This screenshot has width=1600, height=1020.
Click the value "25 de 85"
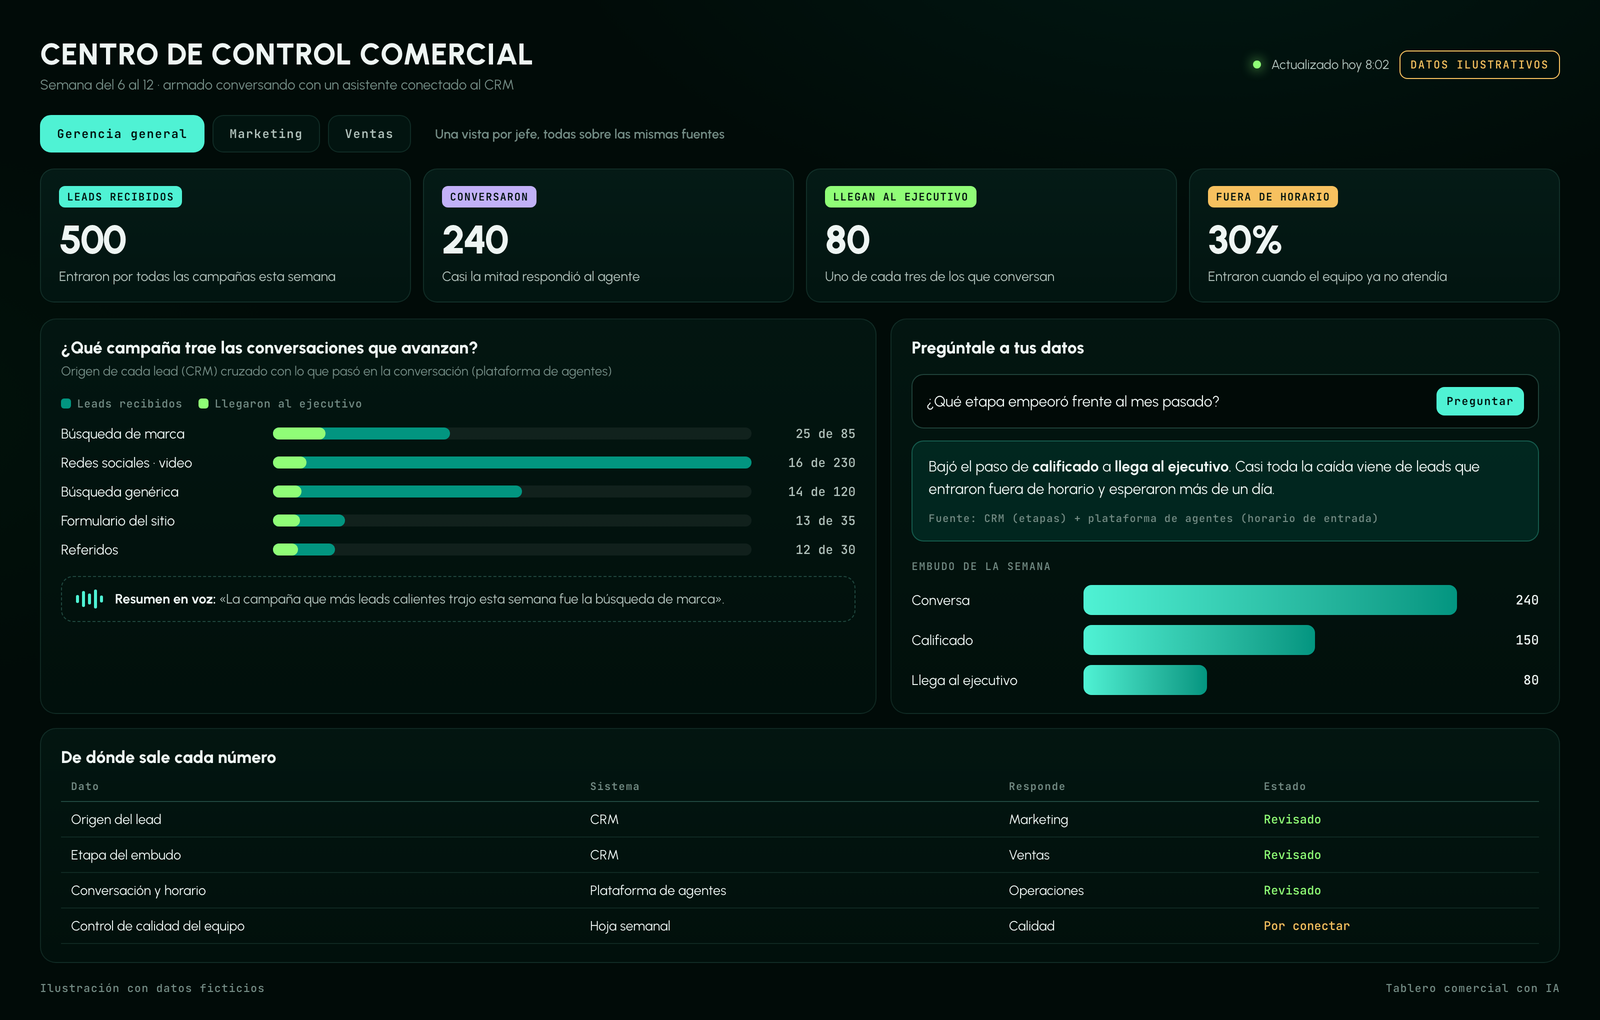pos(825,434)
